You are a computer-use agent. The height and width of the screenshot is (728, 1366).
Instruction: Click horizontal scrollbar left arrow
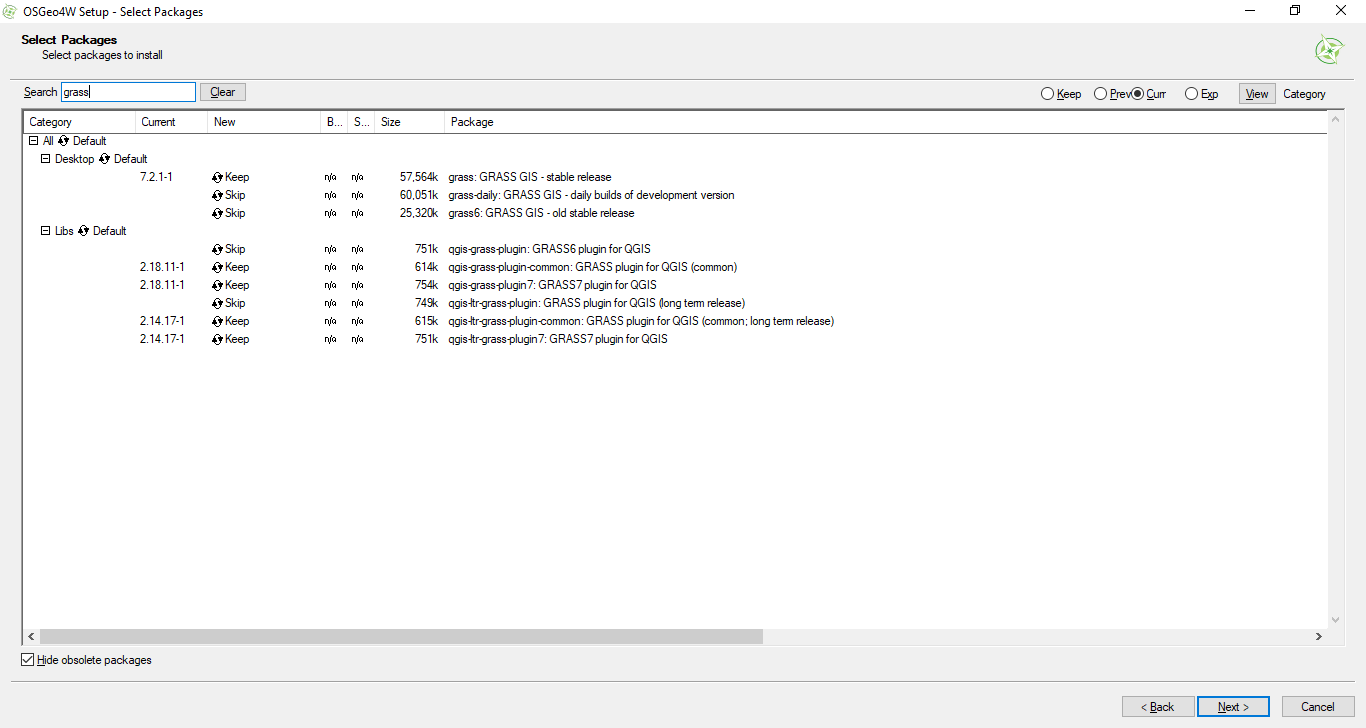point(31,636)
